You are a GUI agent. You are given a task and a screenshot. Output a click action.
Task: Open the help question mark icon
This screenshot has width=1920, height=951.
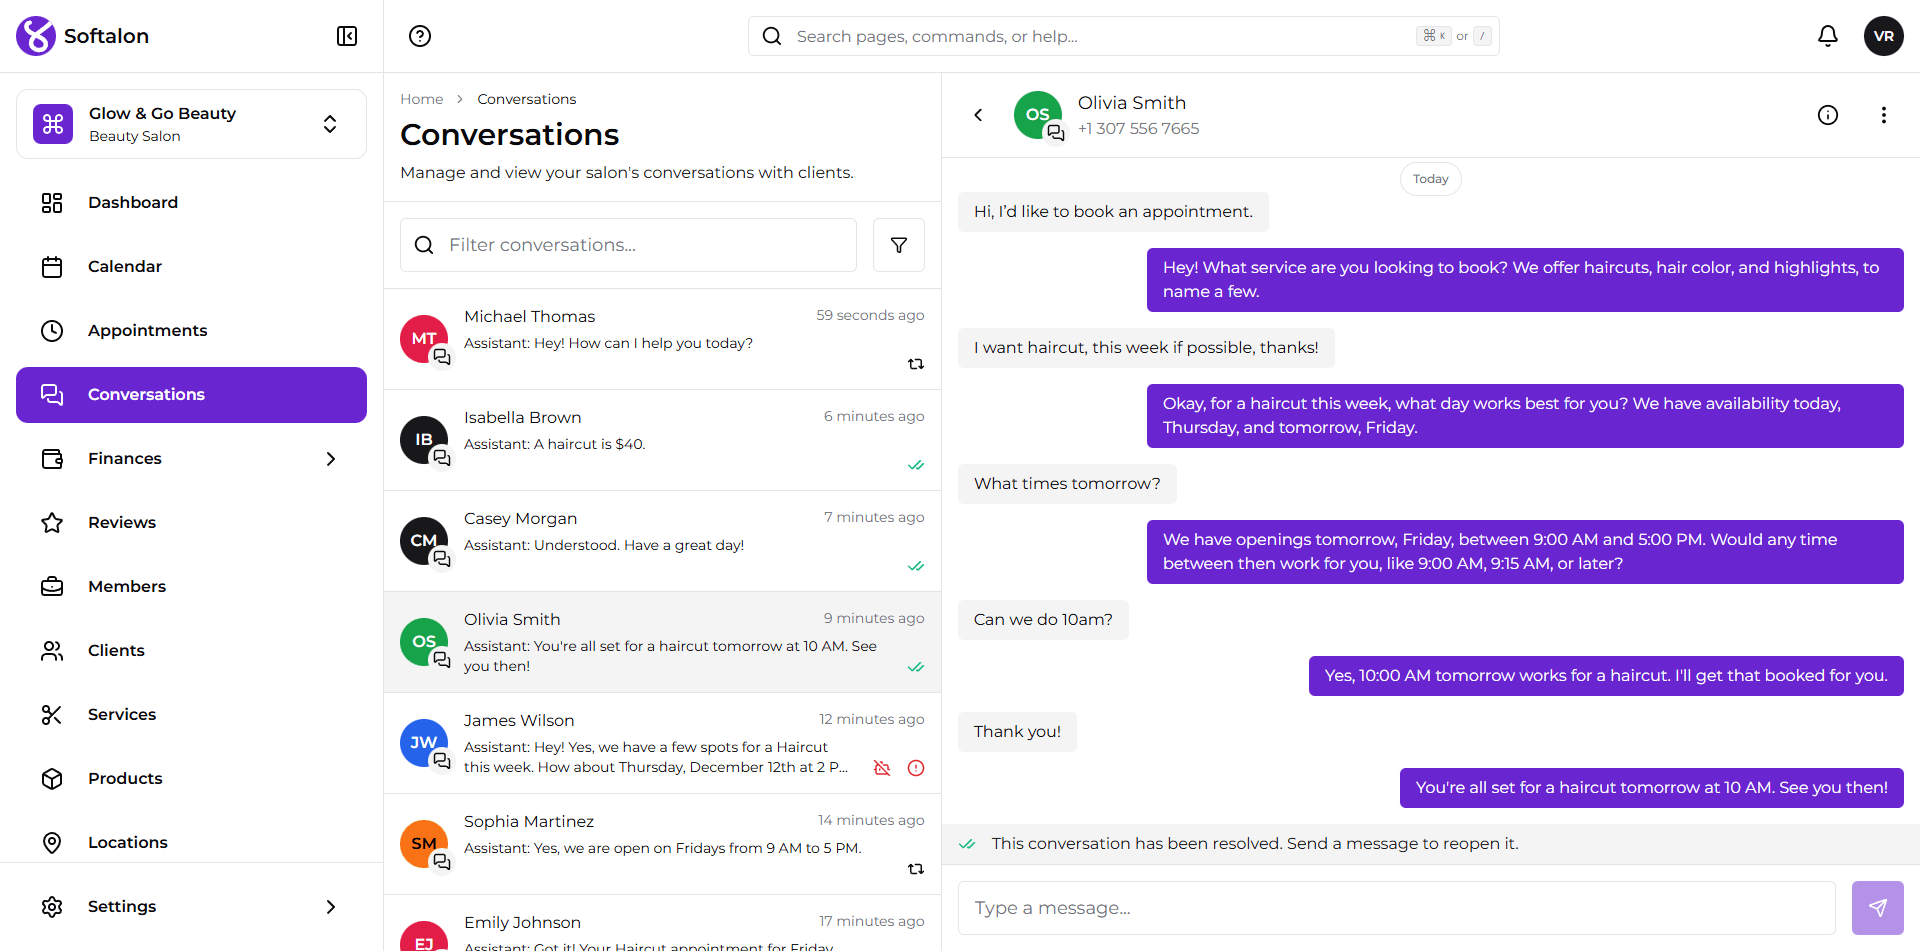pyautogui.click(x=420, y=36)
